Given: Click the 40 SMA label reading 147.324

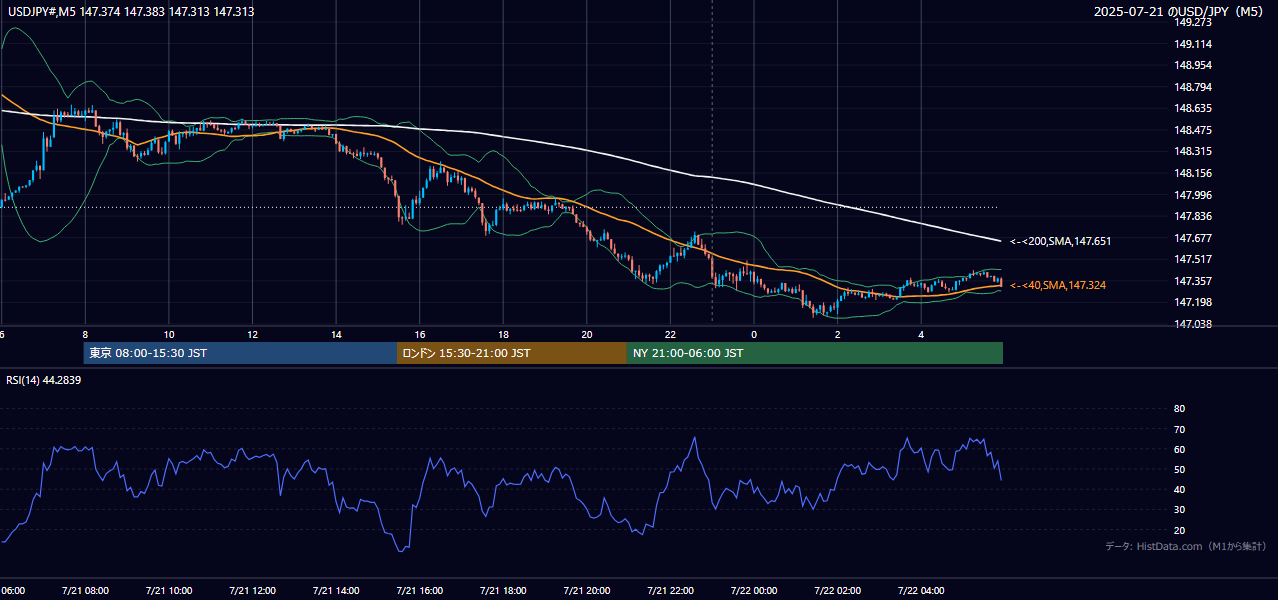Looking at the screenshot, I should click(x=1058, y=285).
